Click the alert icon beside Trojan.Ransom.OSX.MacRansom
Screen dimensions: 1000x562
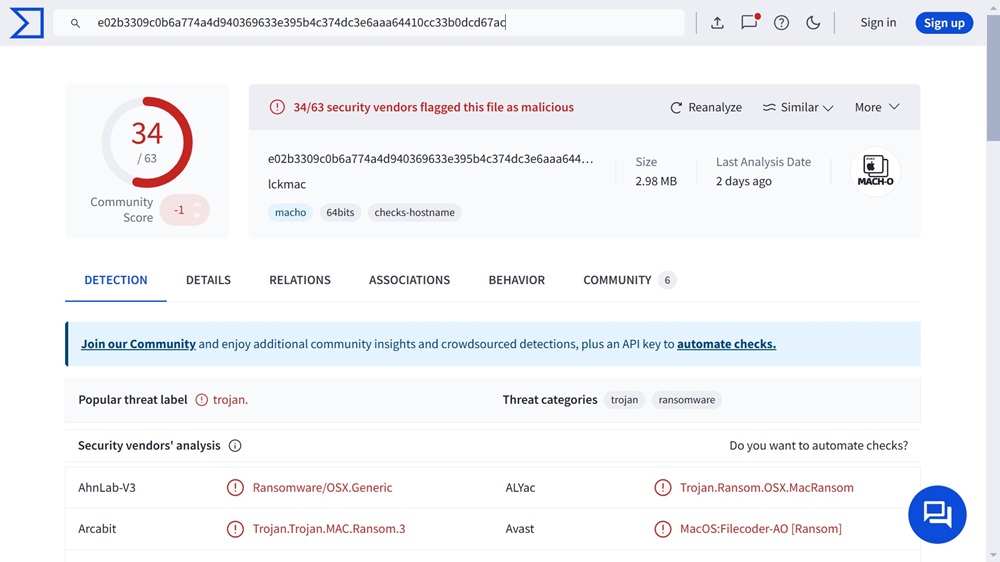coord(663,487)
